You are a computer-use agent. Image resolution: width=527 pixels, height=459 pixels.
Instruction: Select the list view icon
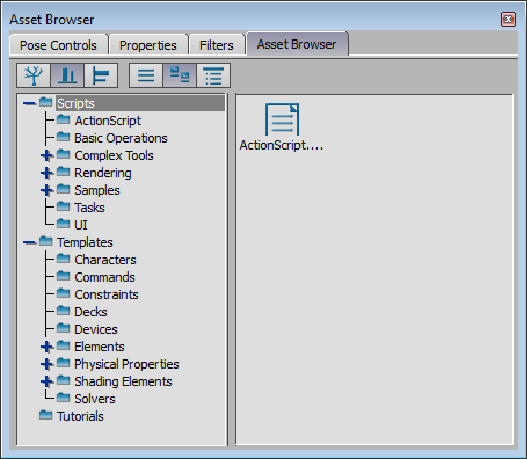(146, 75)
